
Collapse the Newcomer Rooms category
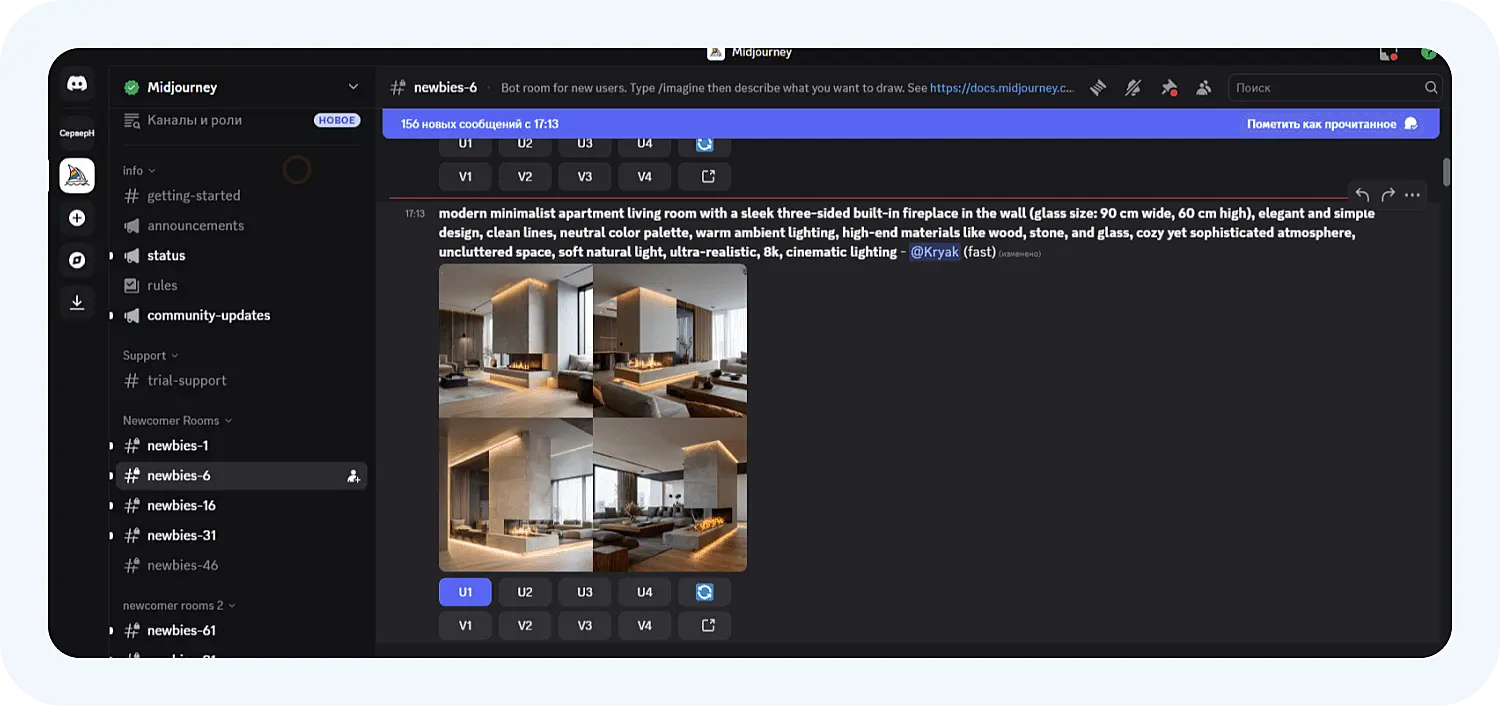(177, 421)
